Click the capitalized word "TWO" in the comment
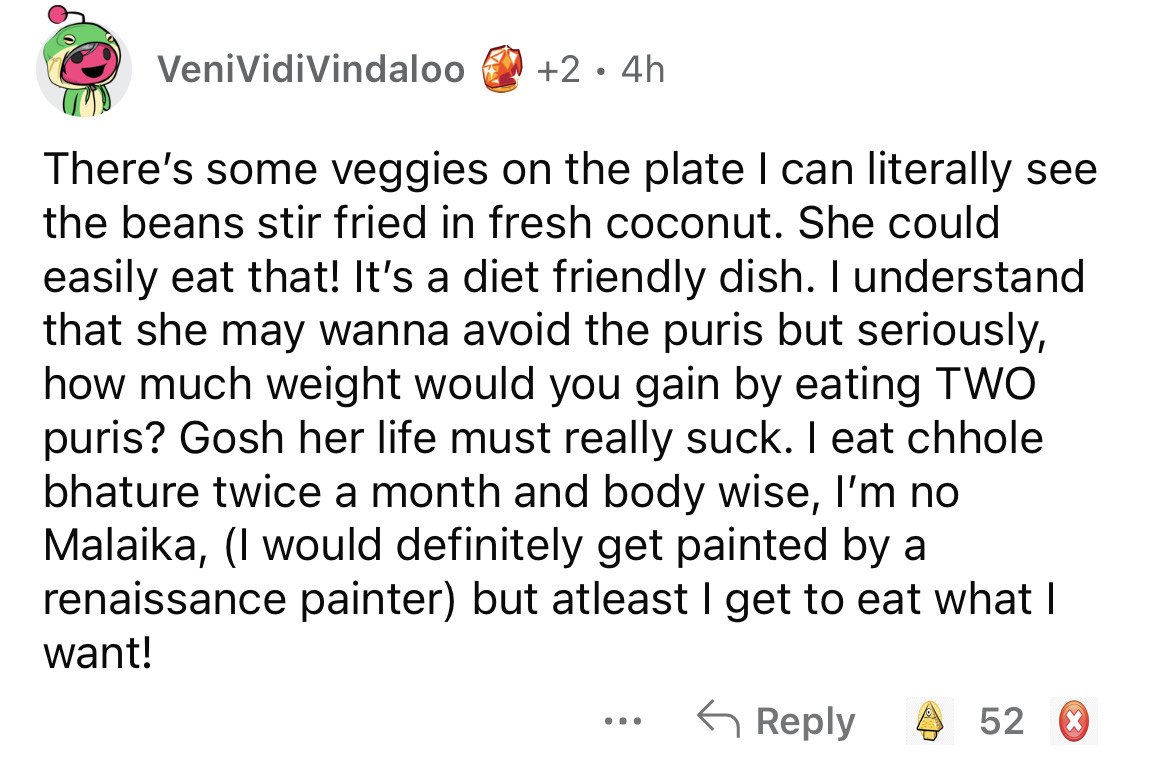The height and width of the screenshot is (760, 1170). (x=985, y=384)
